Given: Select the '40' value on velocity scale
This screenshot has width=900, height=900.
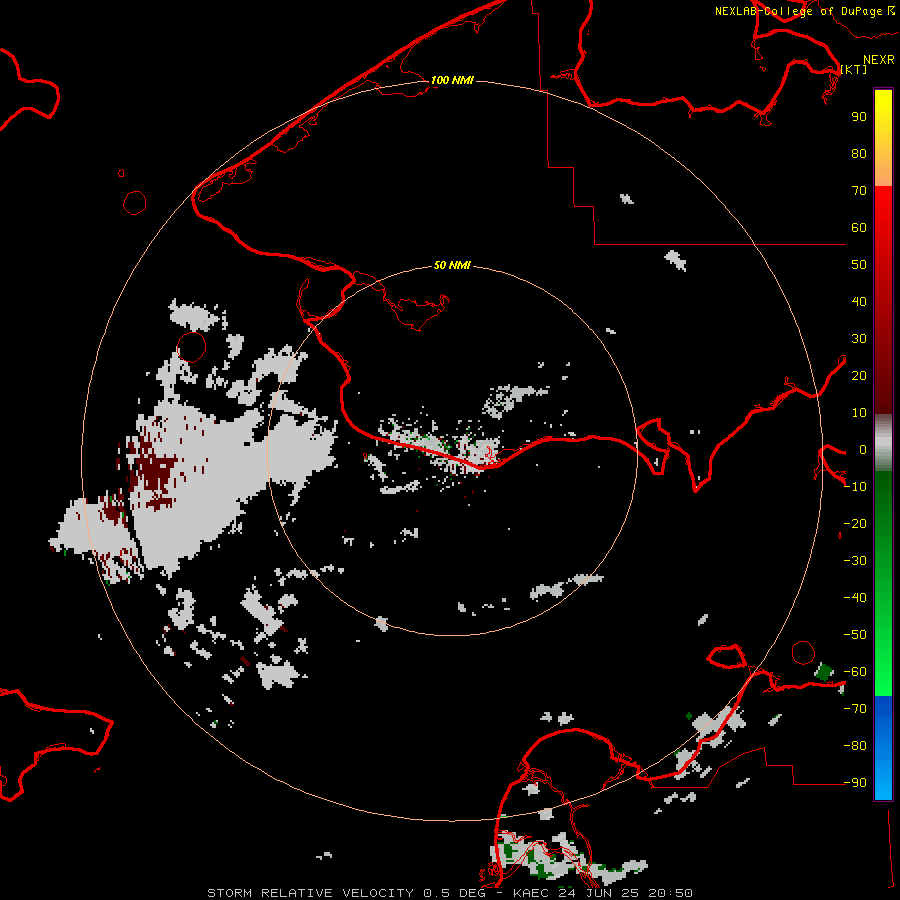Looking at the screenshot, I should (x=859, y=301).
